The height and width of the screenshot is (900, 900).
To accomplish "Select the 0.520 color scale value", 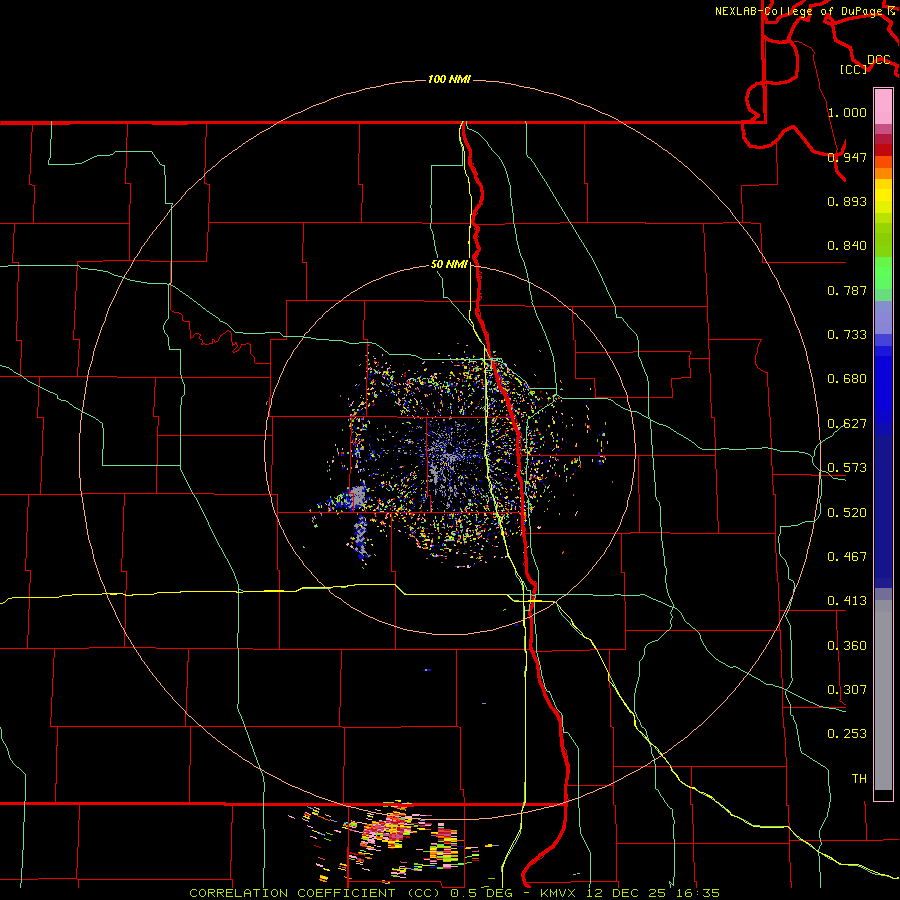I will 847,513.
